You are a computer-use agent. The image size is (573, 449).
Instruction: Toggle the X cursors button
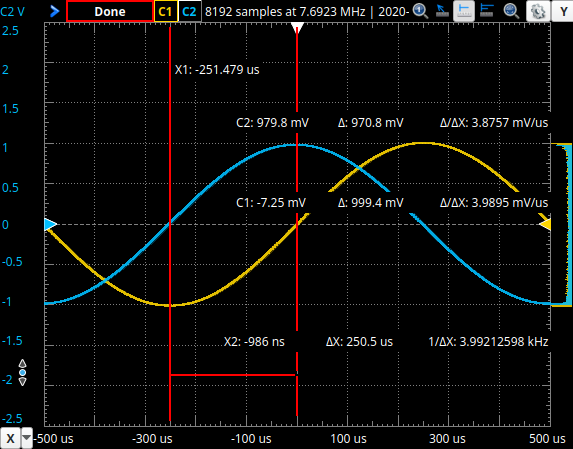click(10, 438)
